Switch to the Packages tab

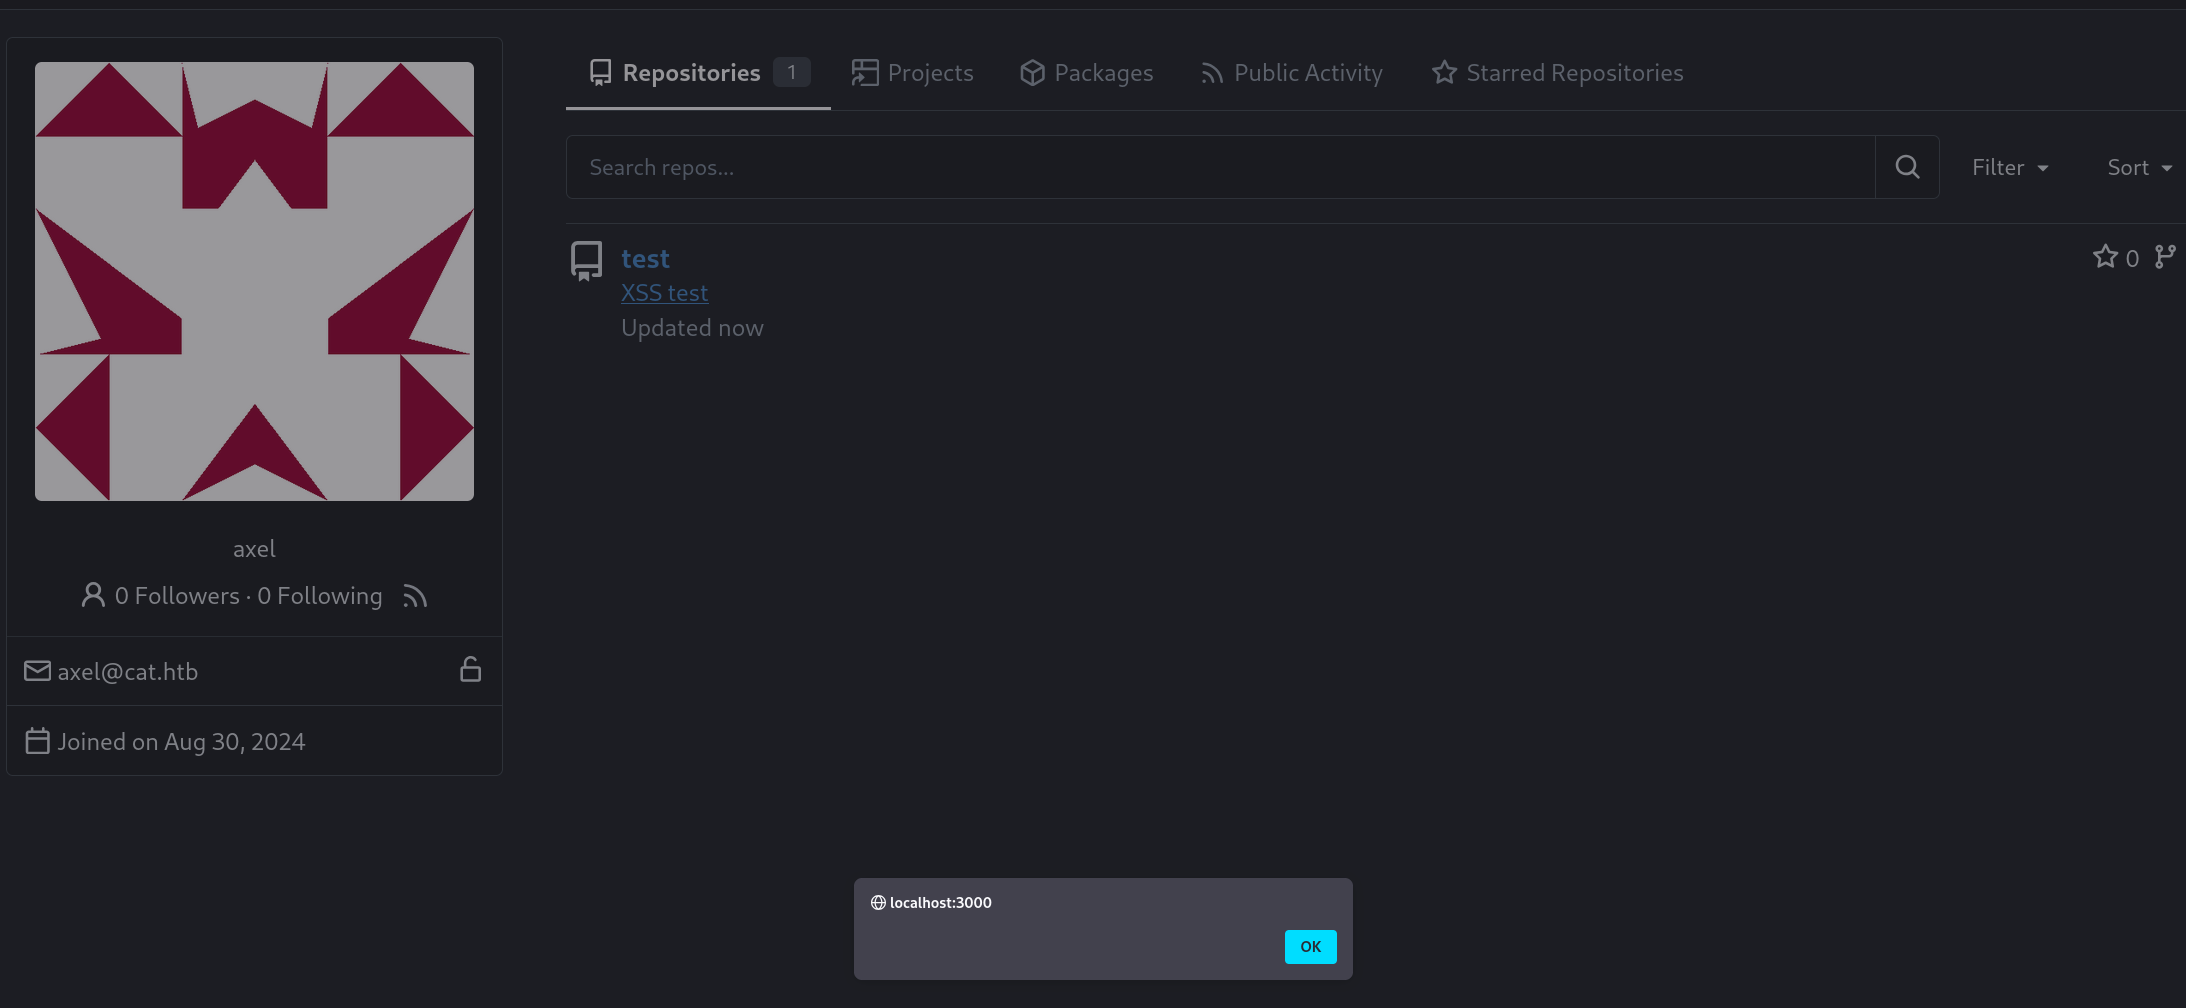pos(1086,73)
